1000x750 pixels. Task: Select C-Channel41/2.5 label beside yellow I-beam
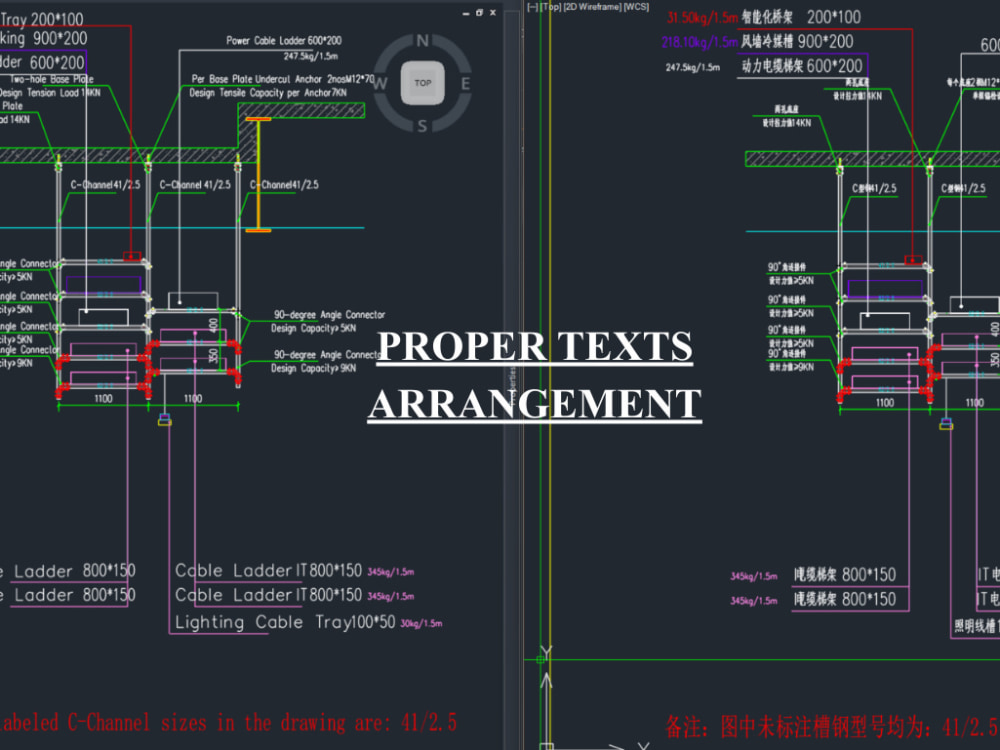[x=284, y=185]
